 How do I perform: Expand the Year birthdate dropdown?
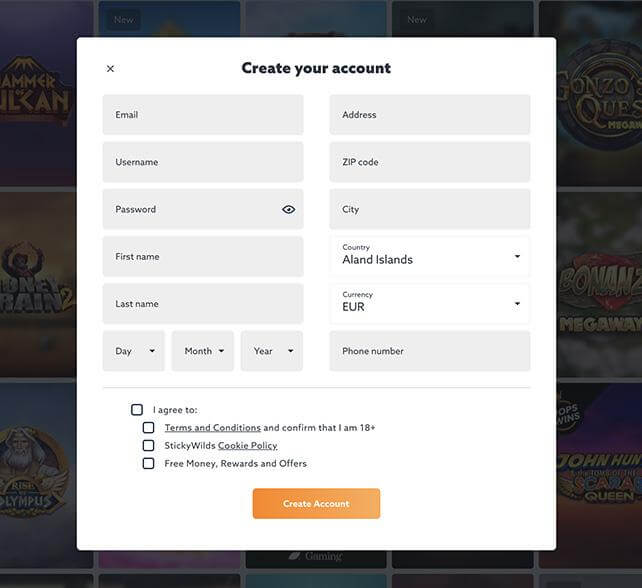point(272,351)
